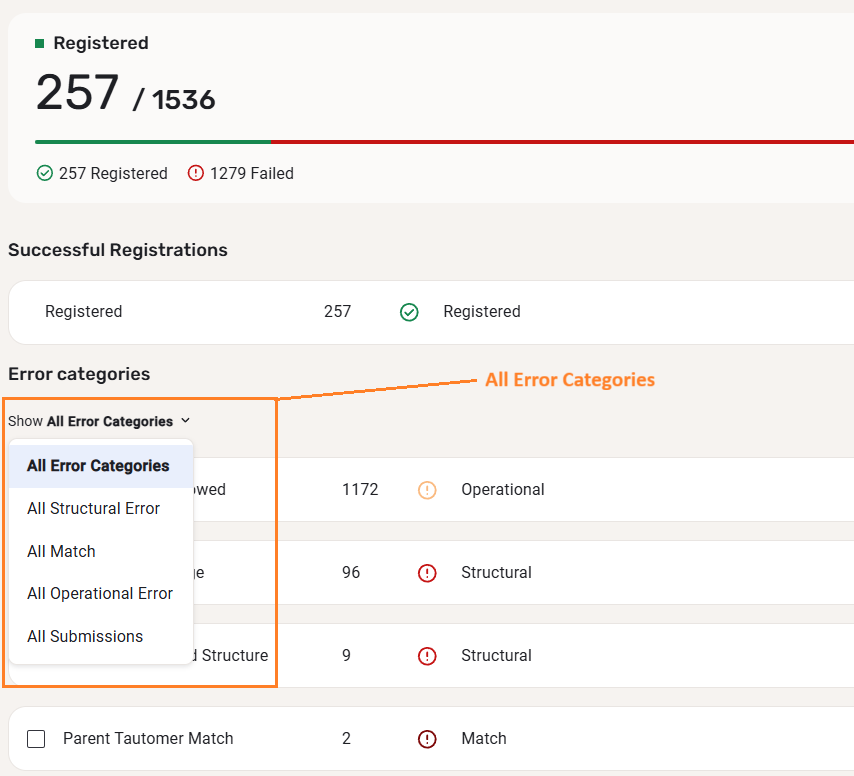Click the orange warning icon beside Operational

click(x=427, y=490)
